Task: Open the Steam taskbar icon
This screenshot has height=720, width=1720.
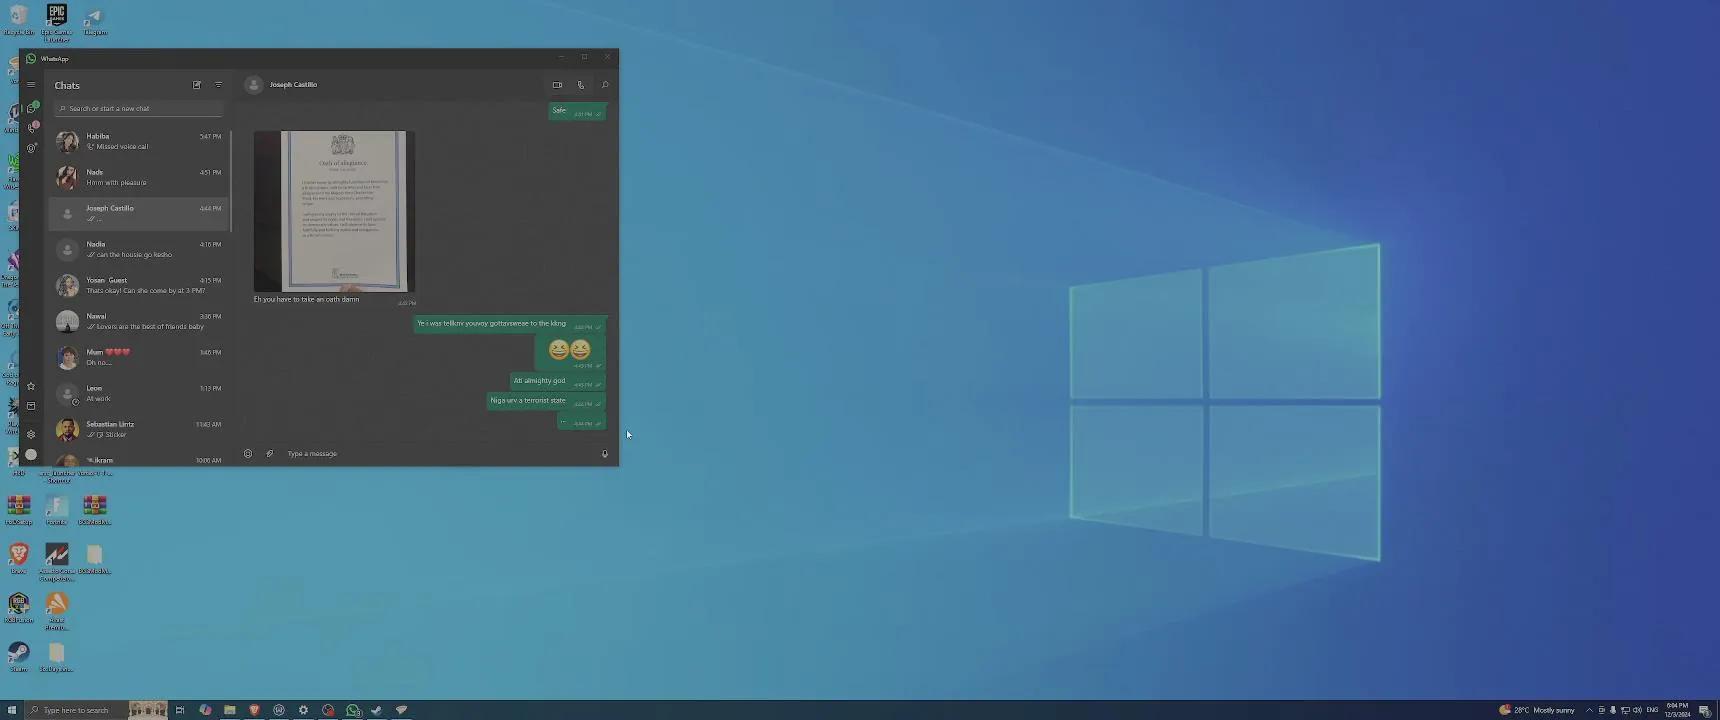Action: 377,710
